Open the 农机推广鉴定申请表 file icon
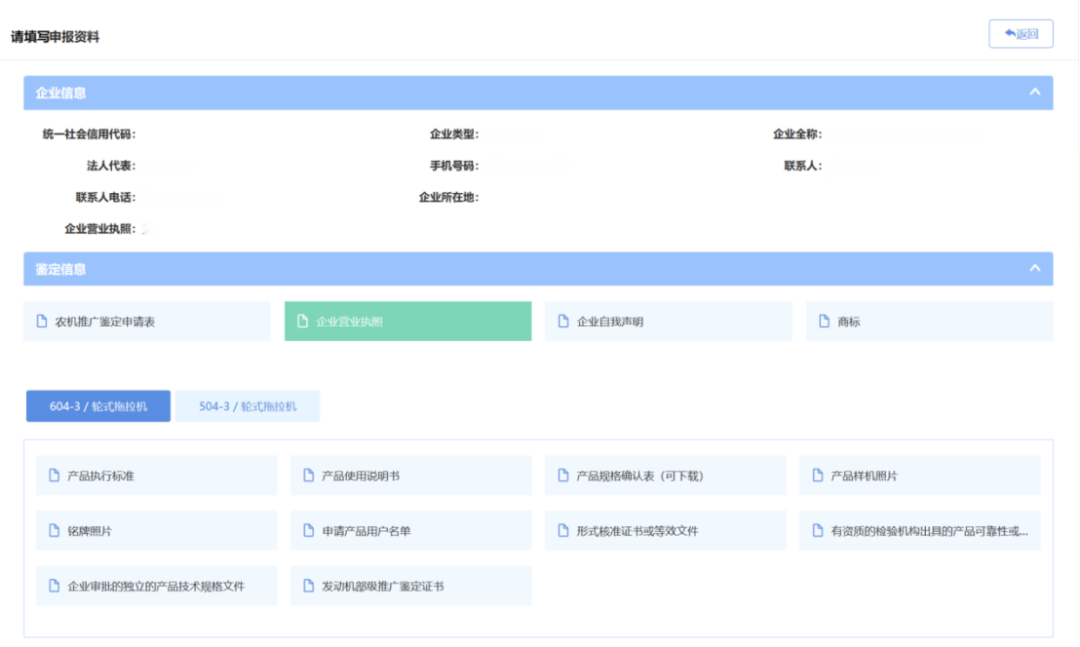This screenshot has width=1080, height=647. (42, 322)
